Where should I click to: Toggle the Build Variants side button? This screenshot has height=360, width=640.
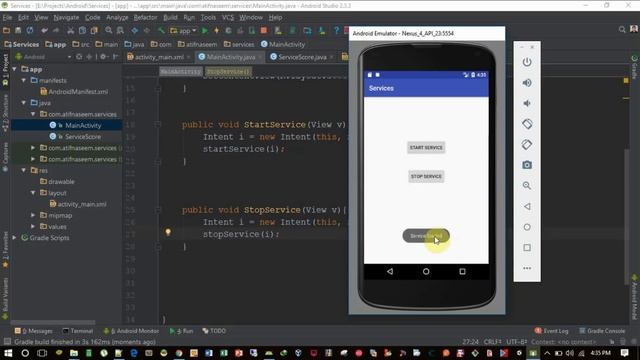(x=5, y=299)
